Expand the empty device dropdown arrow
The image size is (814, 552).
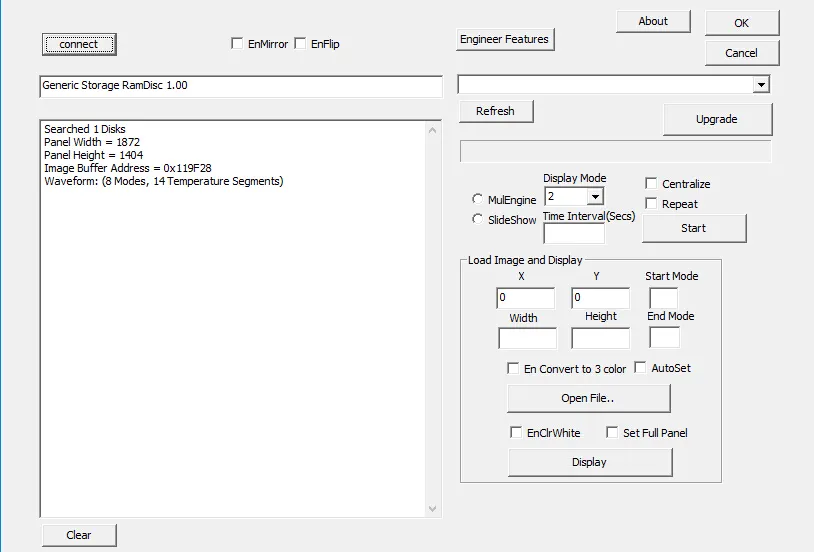(761, 84)
